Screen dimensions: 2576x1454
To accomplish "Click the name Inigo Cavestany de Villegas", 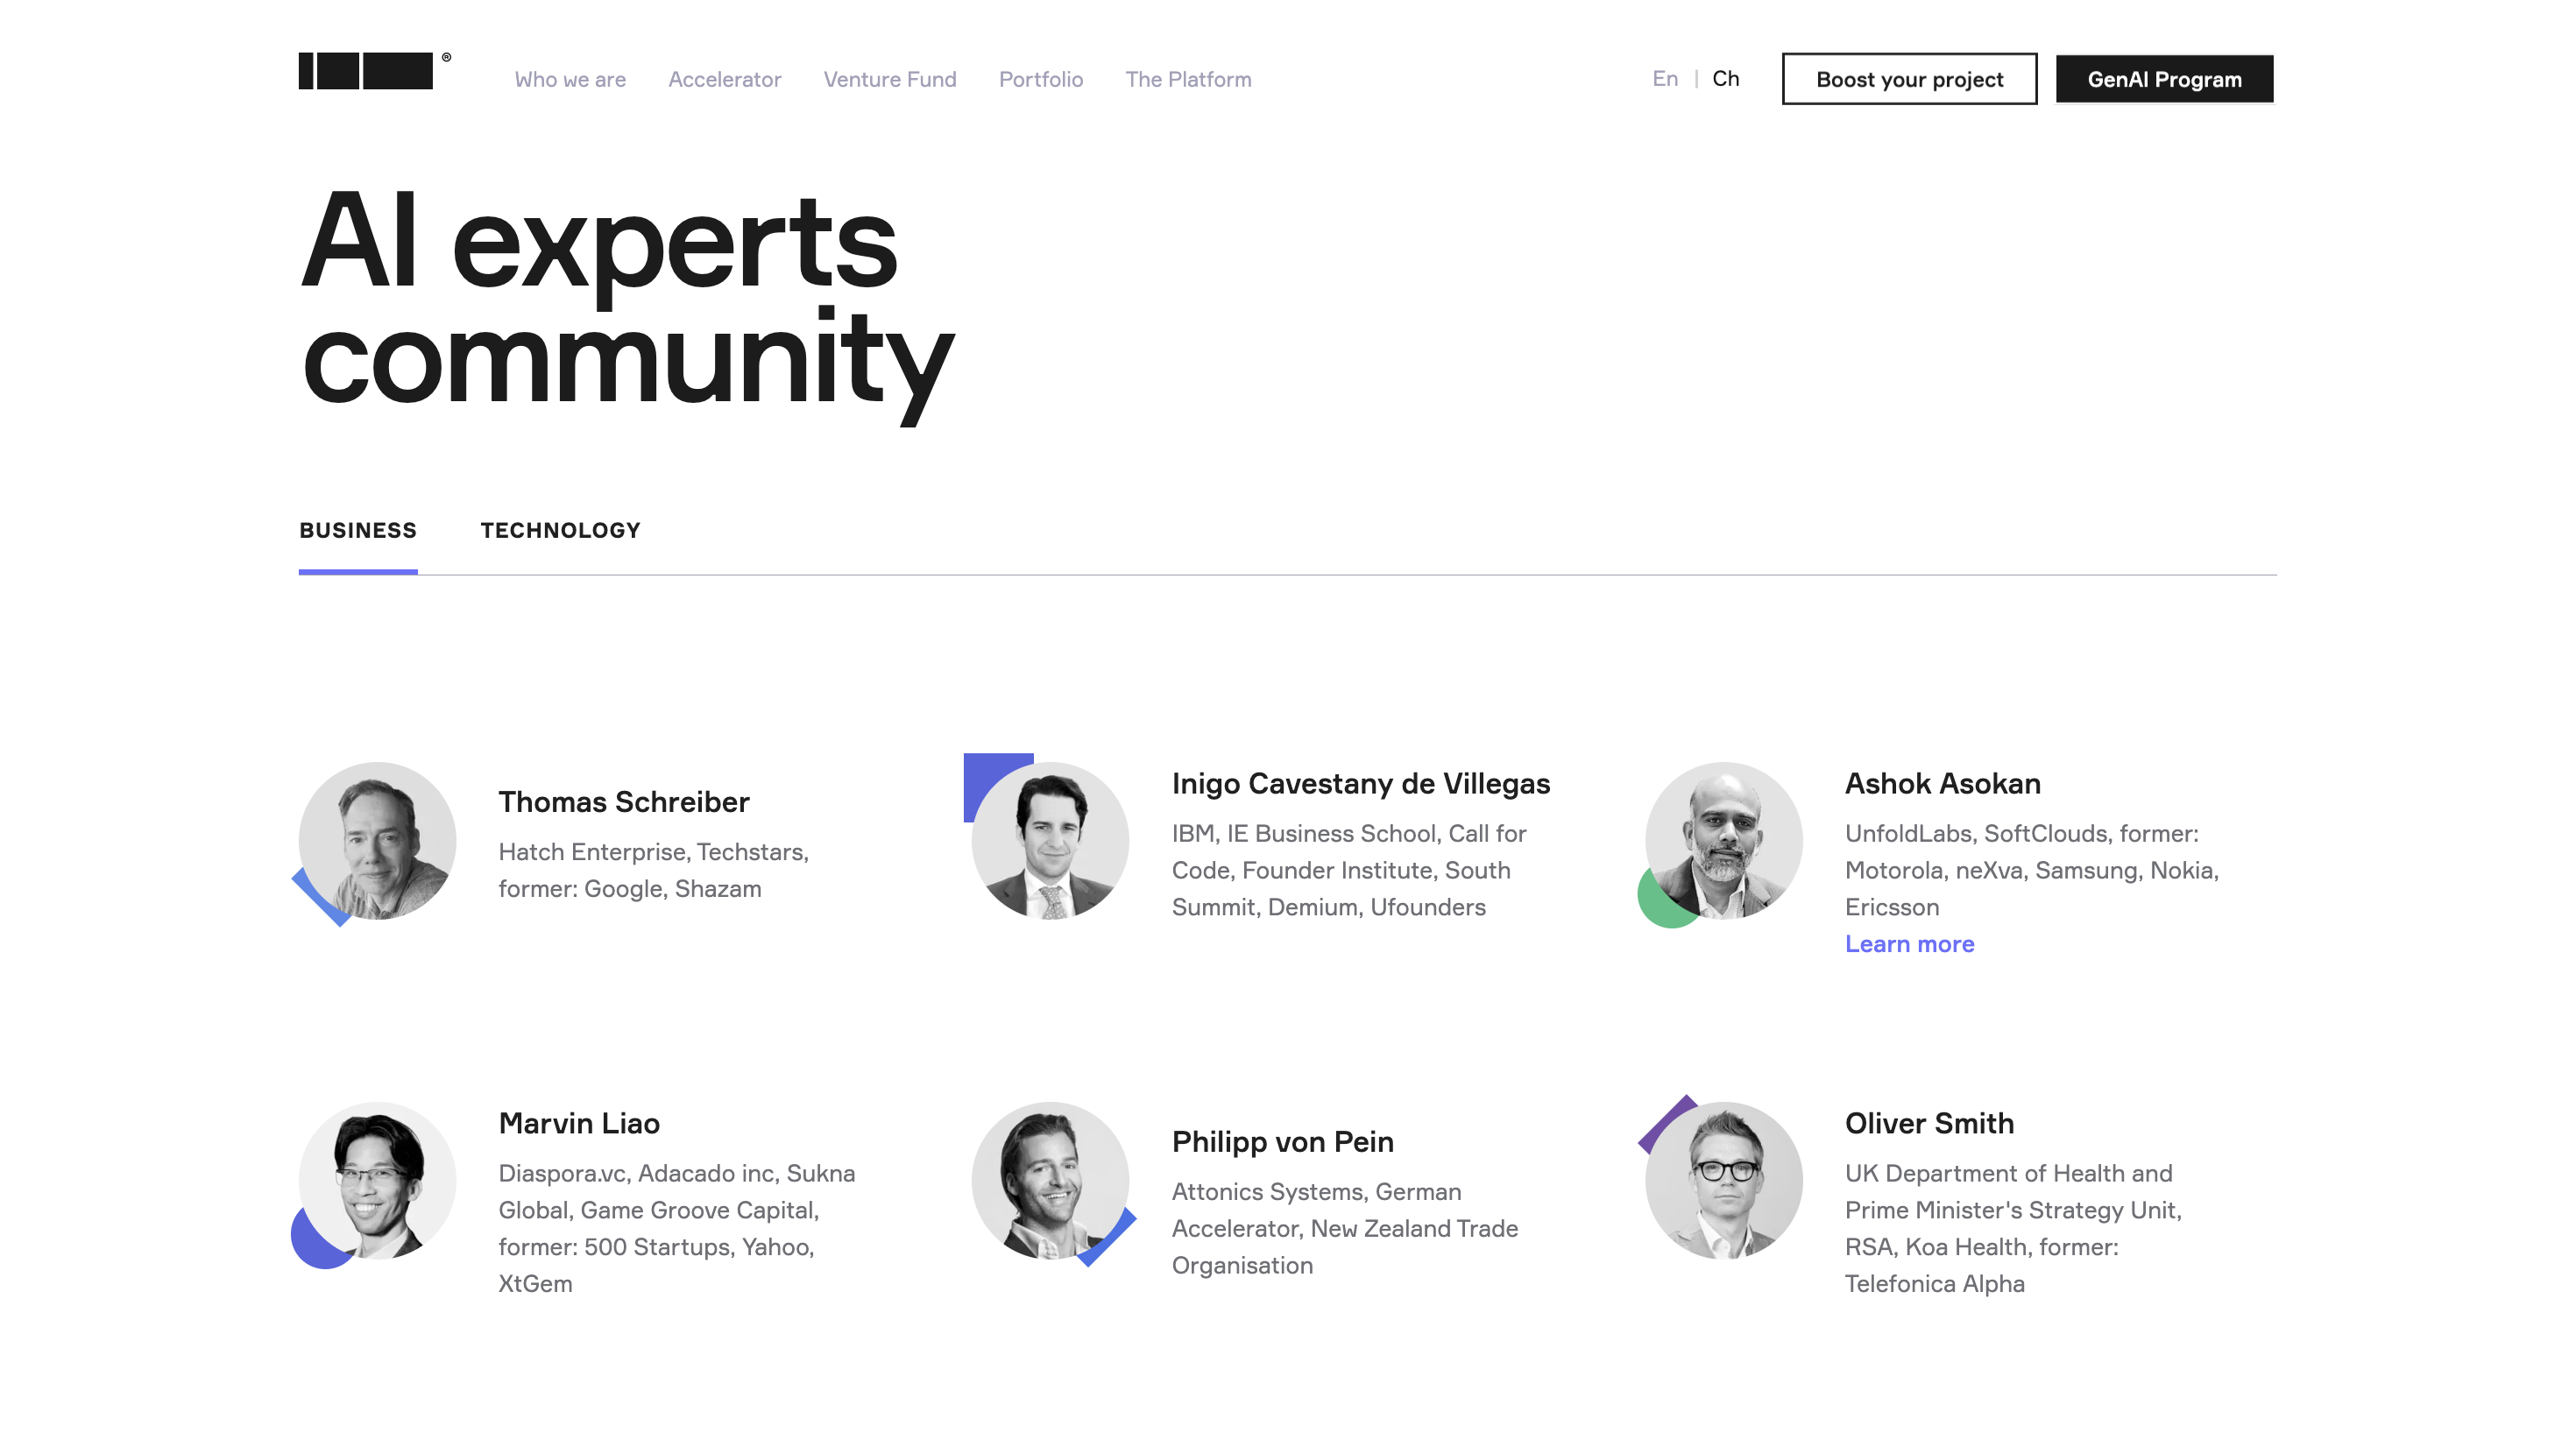I will [1361, 784].
